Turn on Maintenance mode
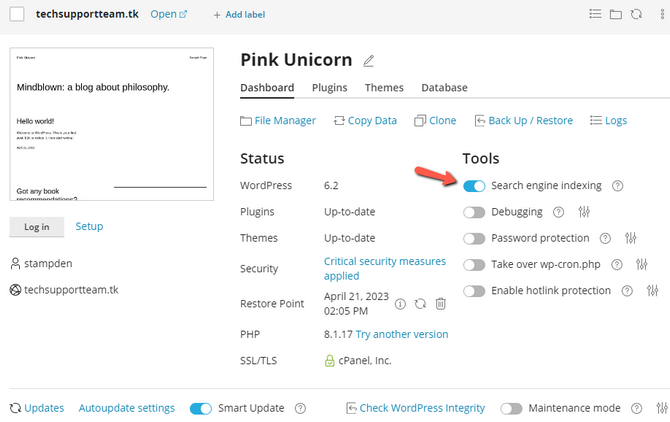 coord(511,408)
